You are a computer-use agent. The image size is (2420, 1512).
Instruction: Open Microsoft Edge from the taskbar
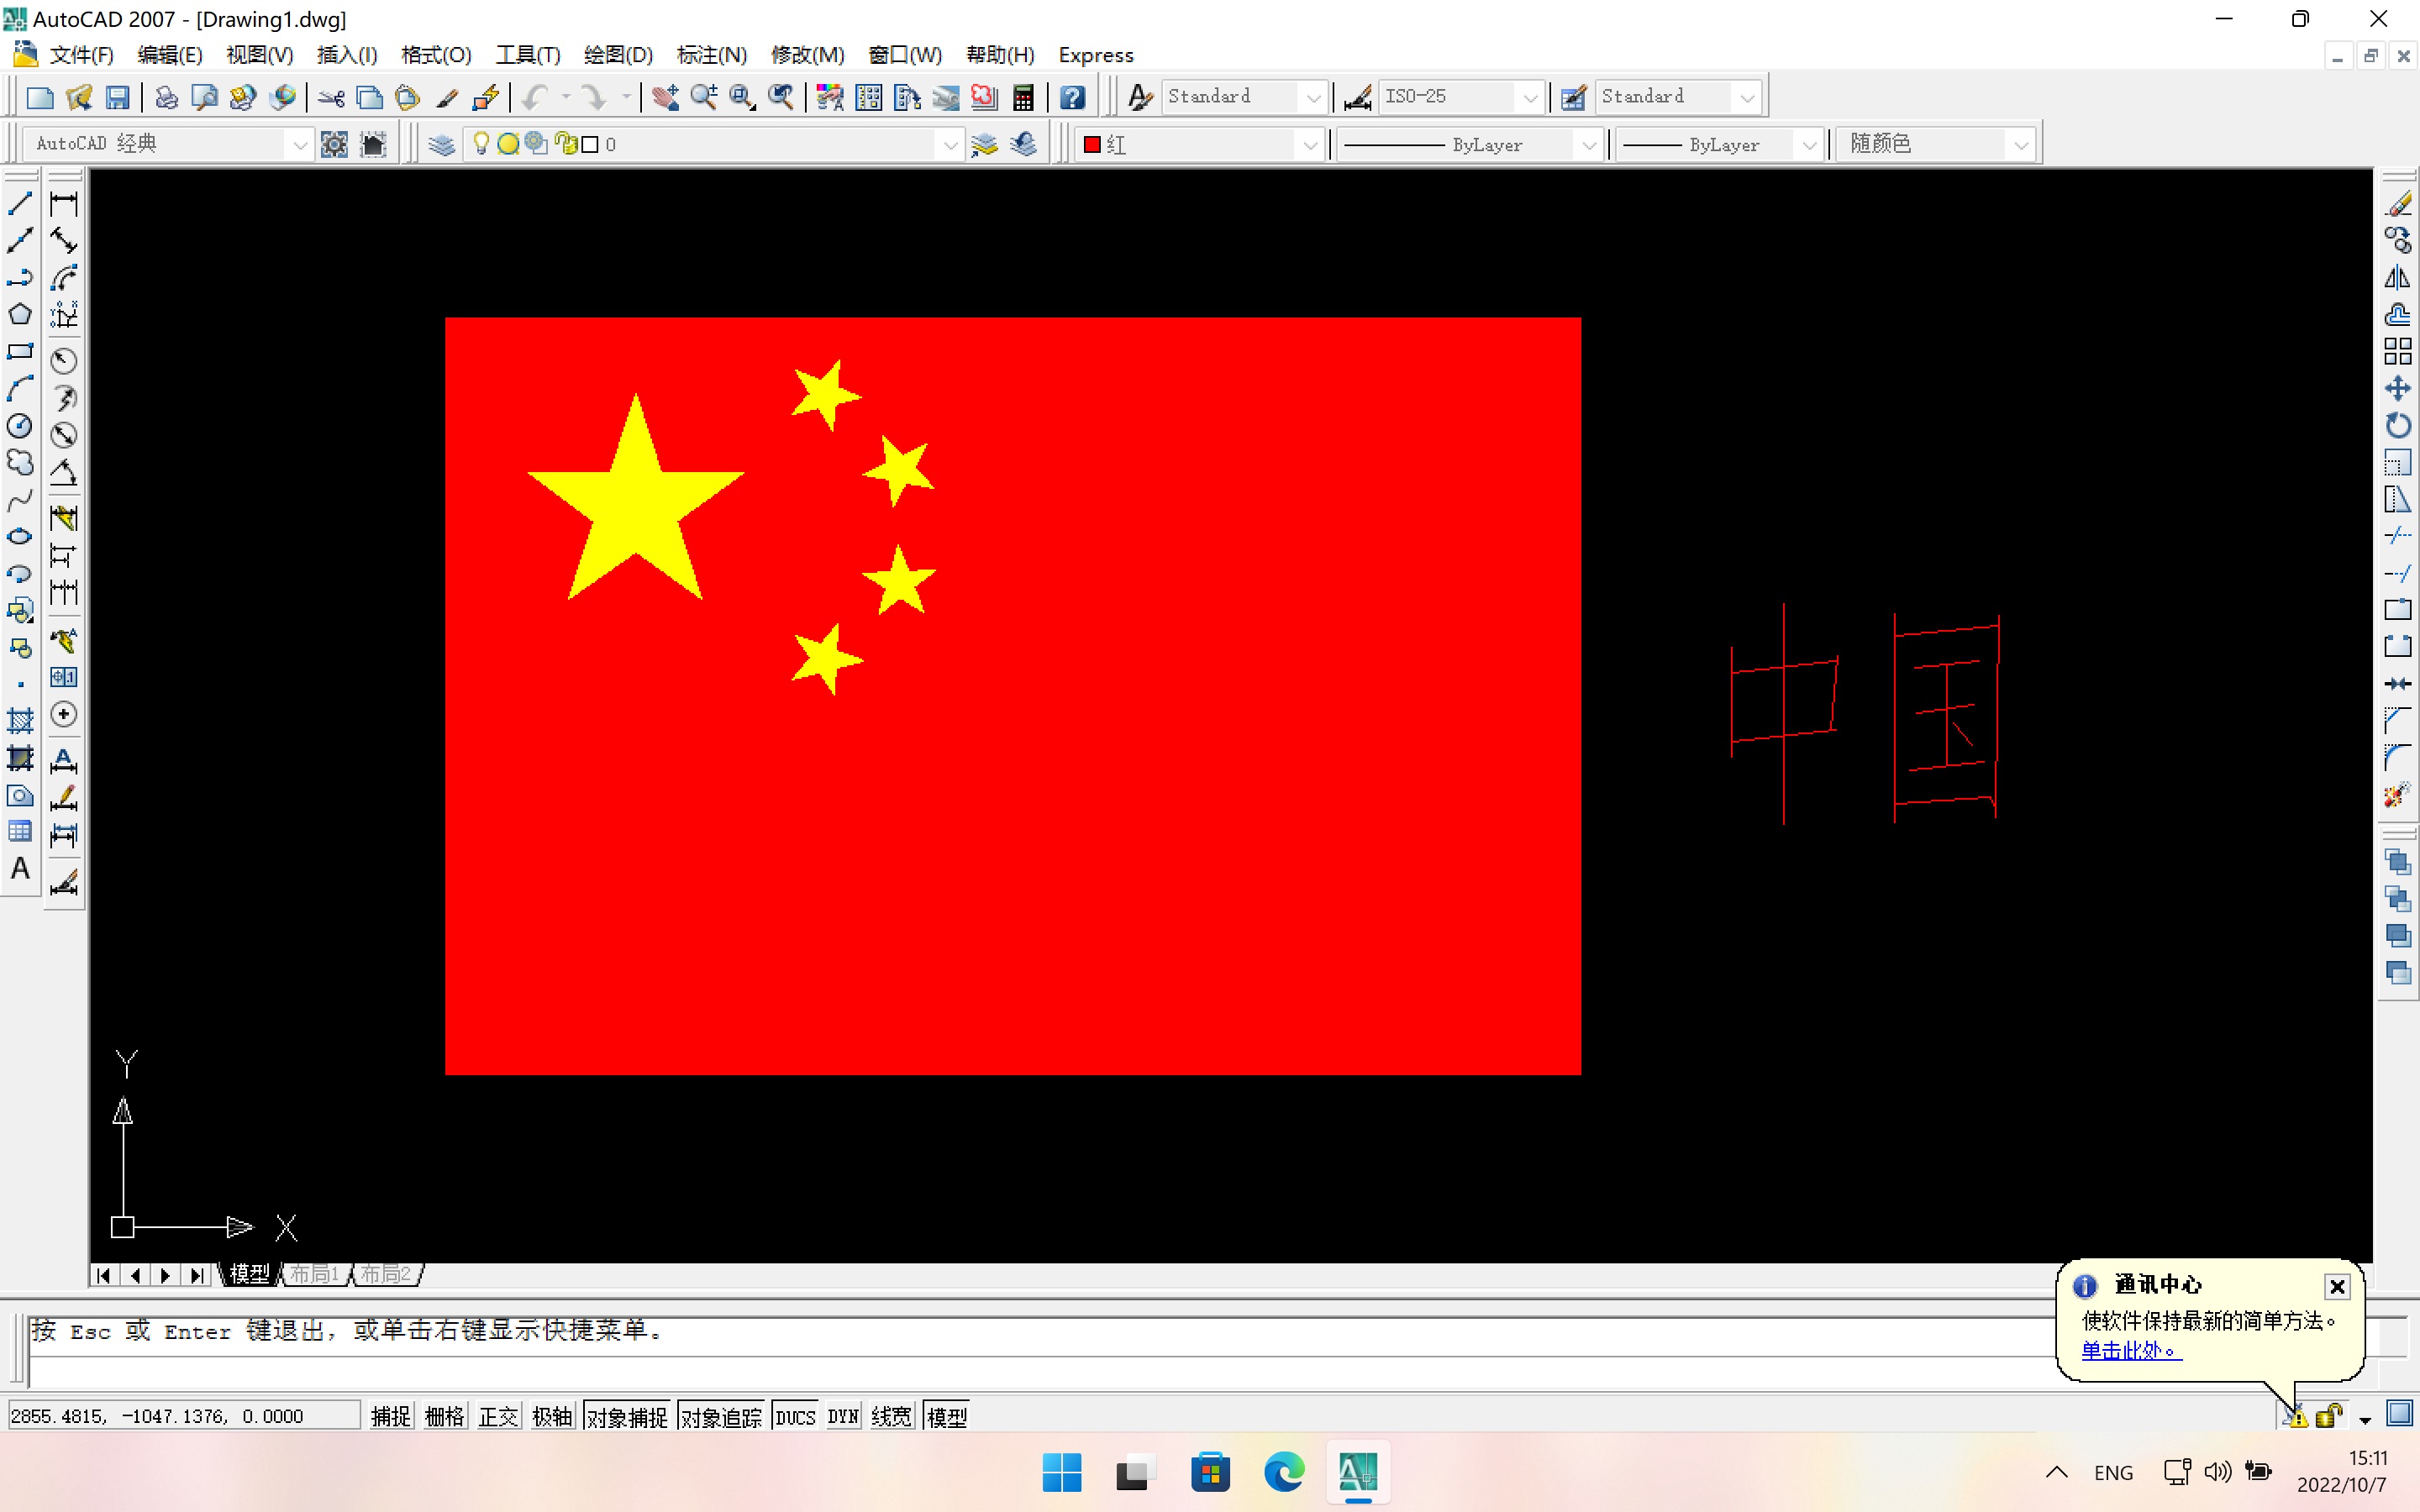tap(1284, 1472)
